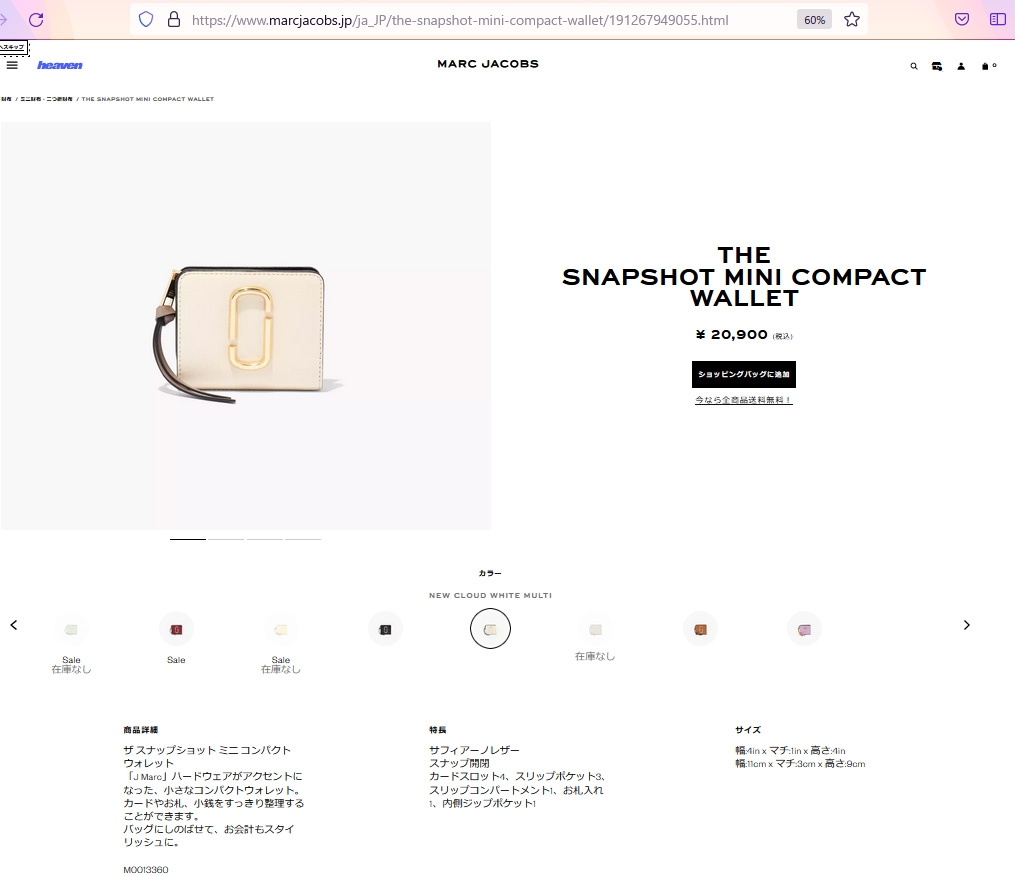
Task: Click the free shipping underlined link
Action: pyautogui.click(x=744, y=400)
